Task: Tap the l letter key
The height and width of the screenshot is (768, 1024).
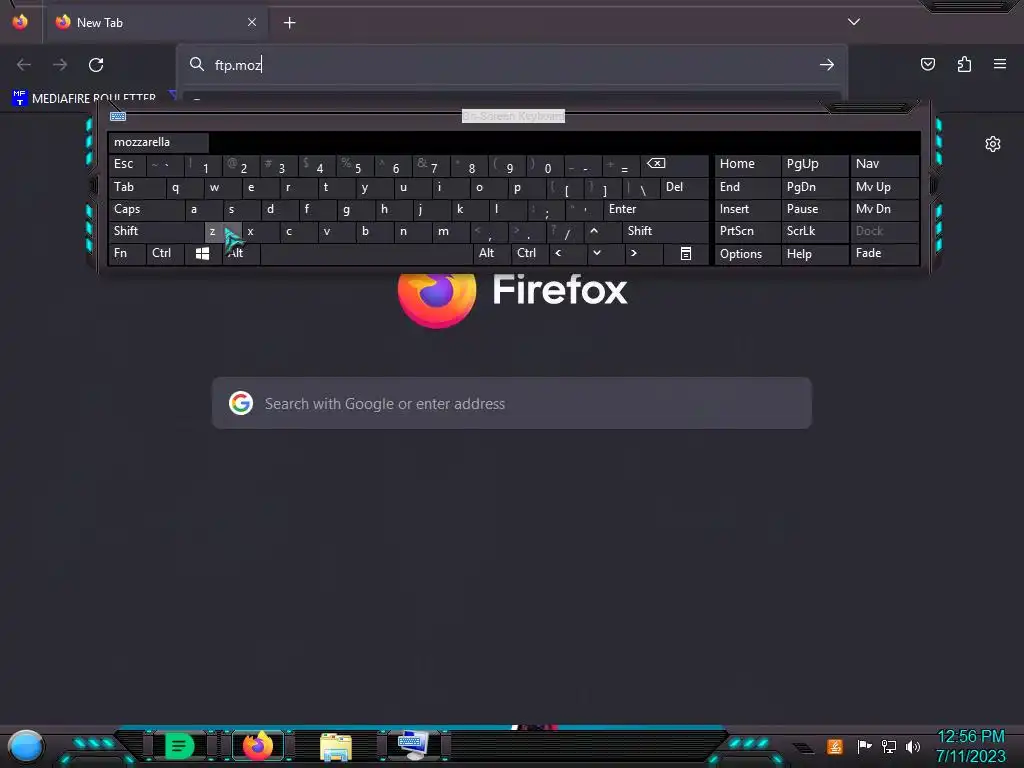Action: [x=507, y=209]
